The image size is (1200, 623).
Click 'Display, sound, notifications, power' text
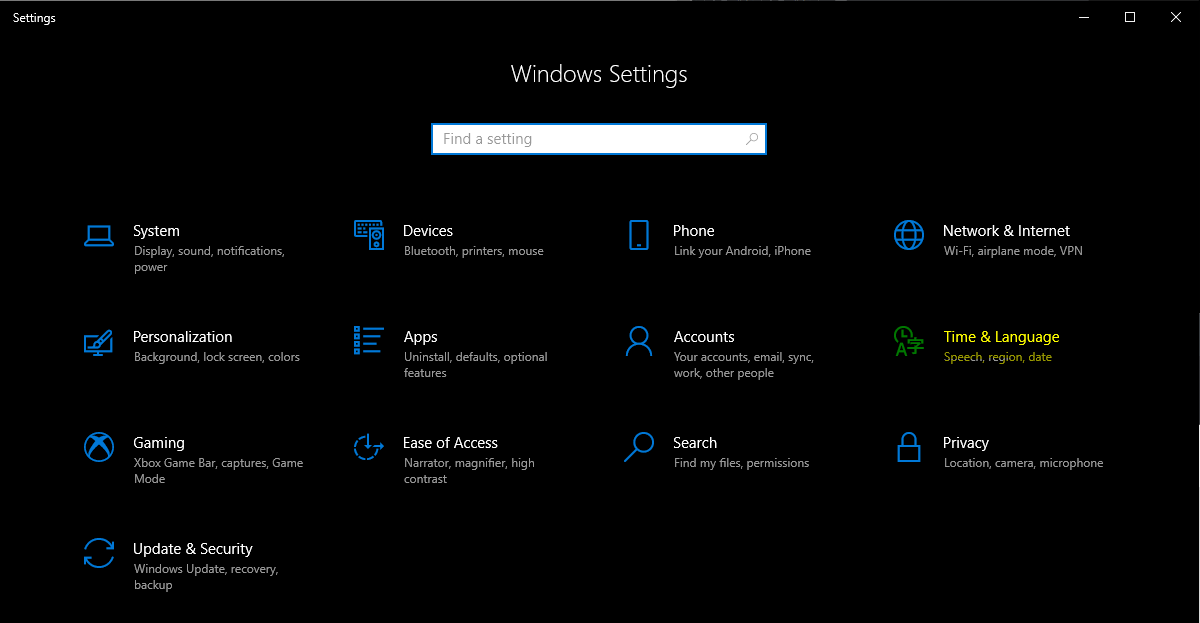click(x=209, y=259)
